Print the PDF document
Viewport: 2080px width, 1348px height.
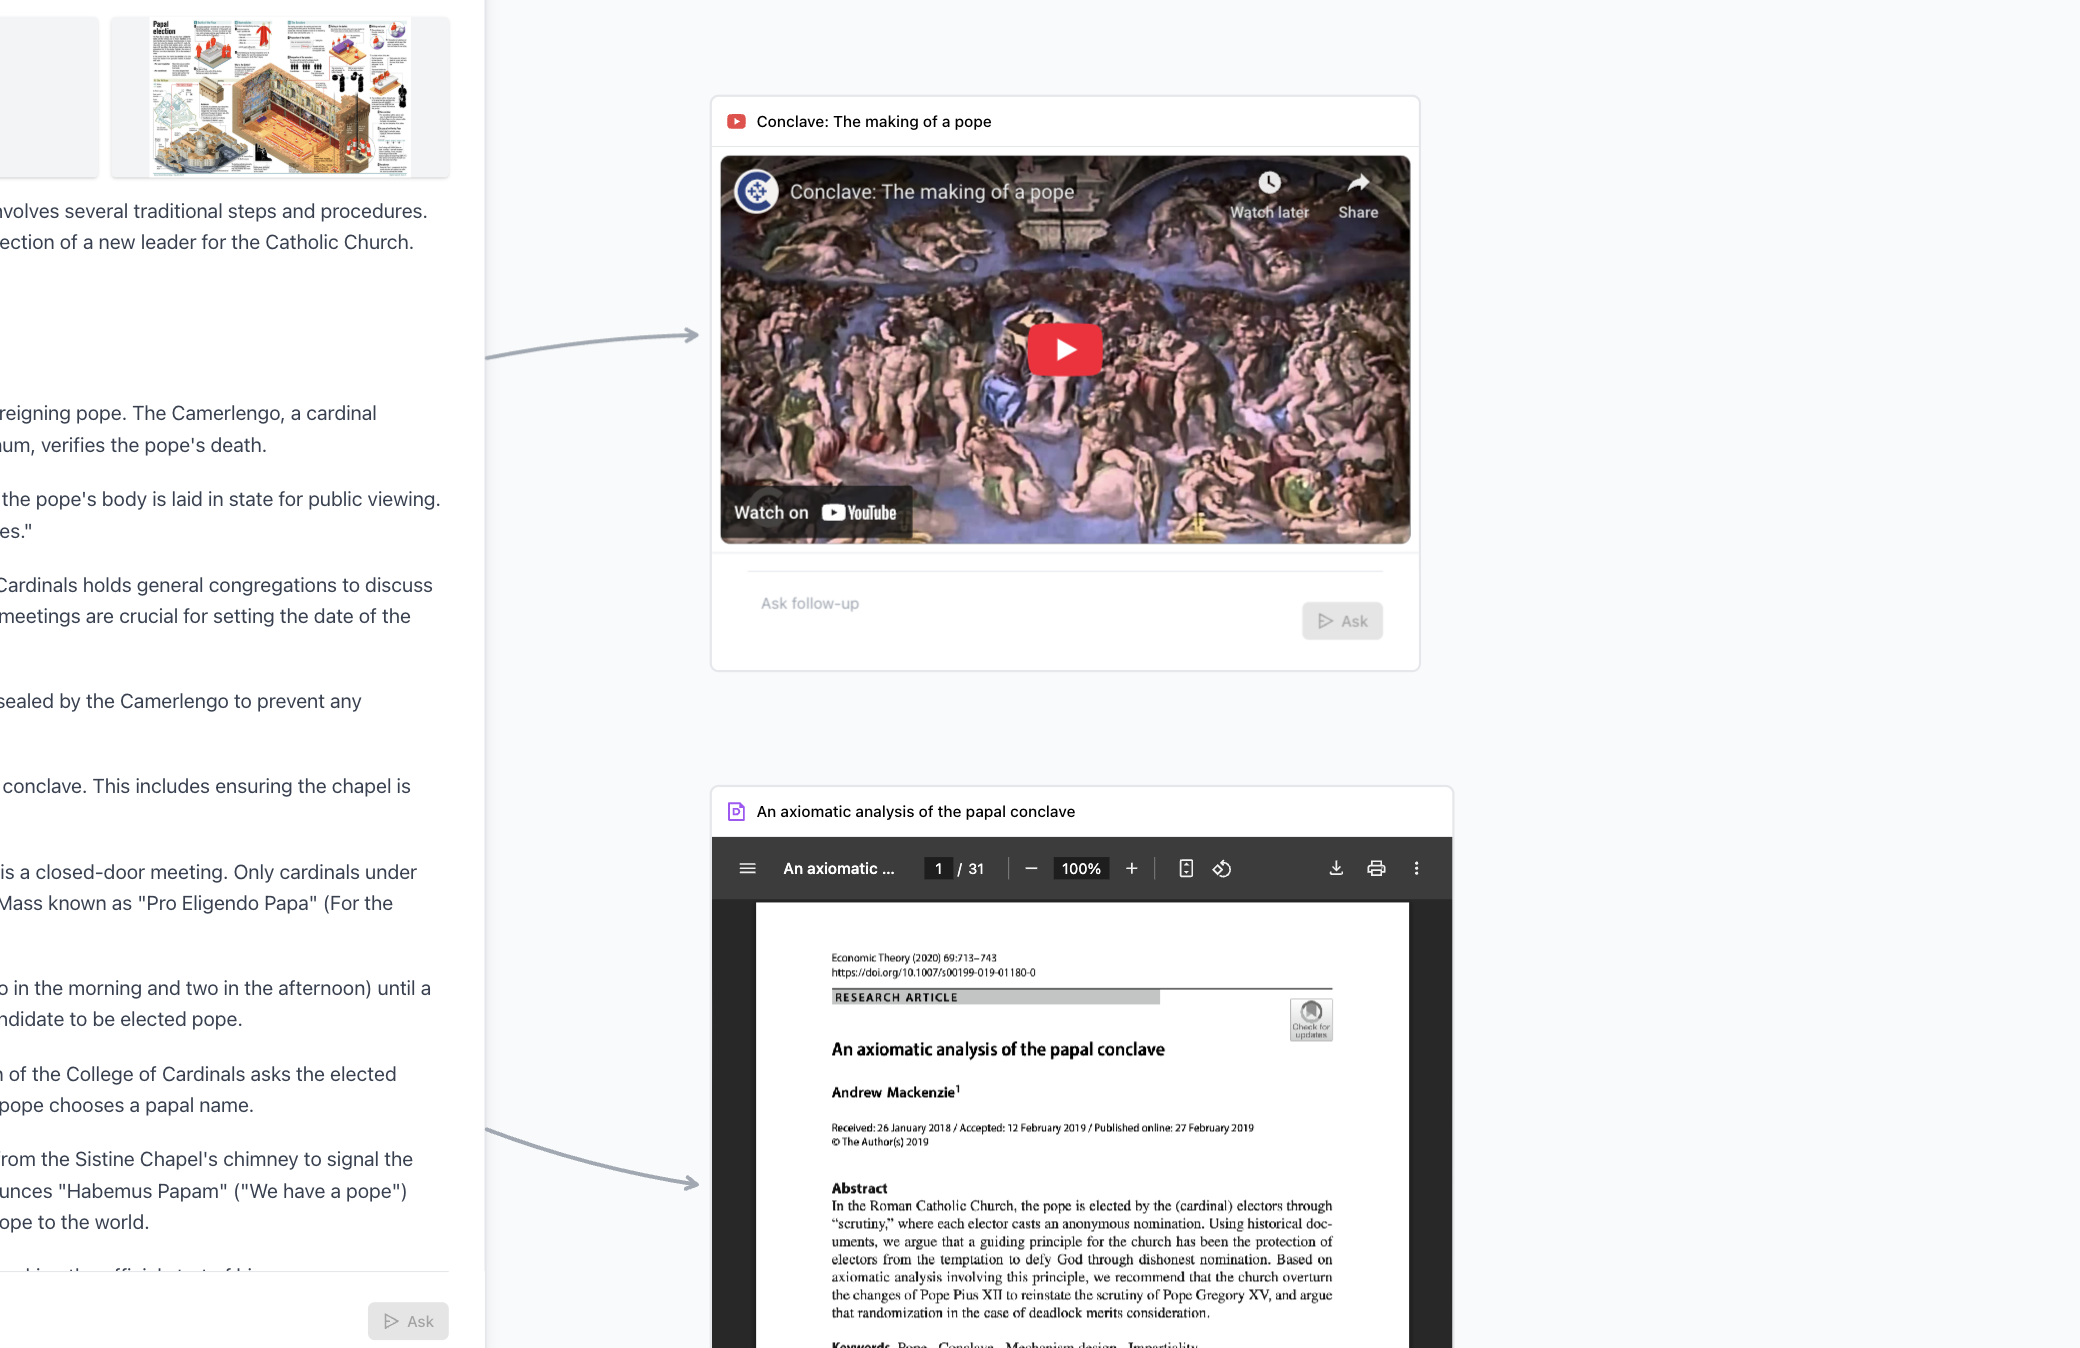pos(1376,868)
